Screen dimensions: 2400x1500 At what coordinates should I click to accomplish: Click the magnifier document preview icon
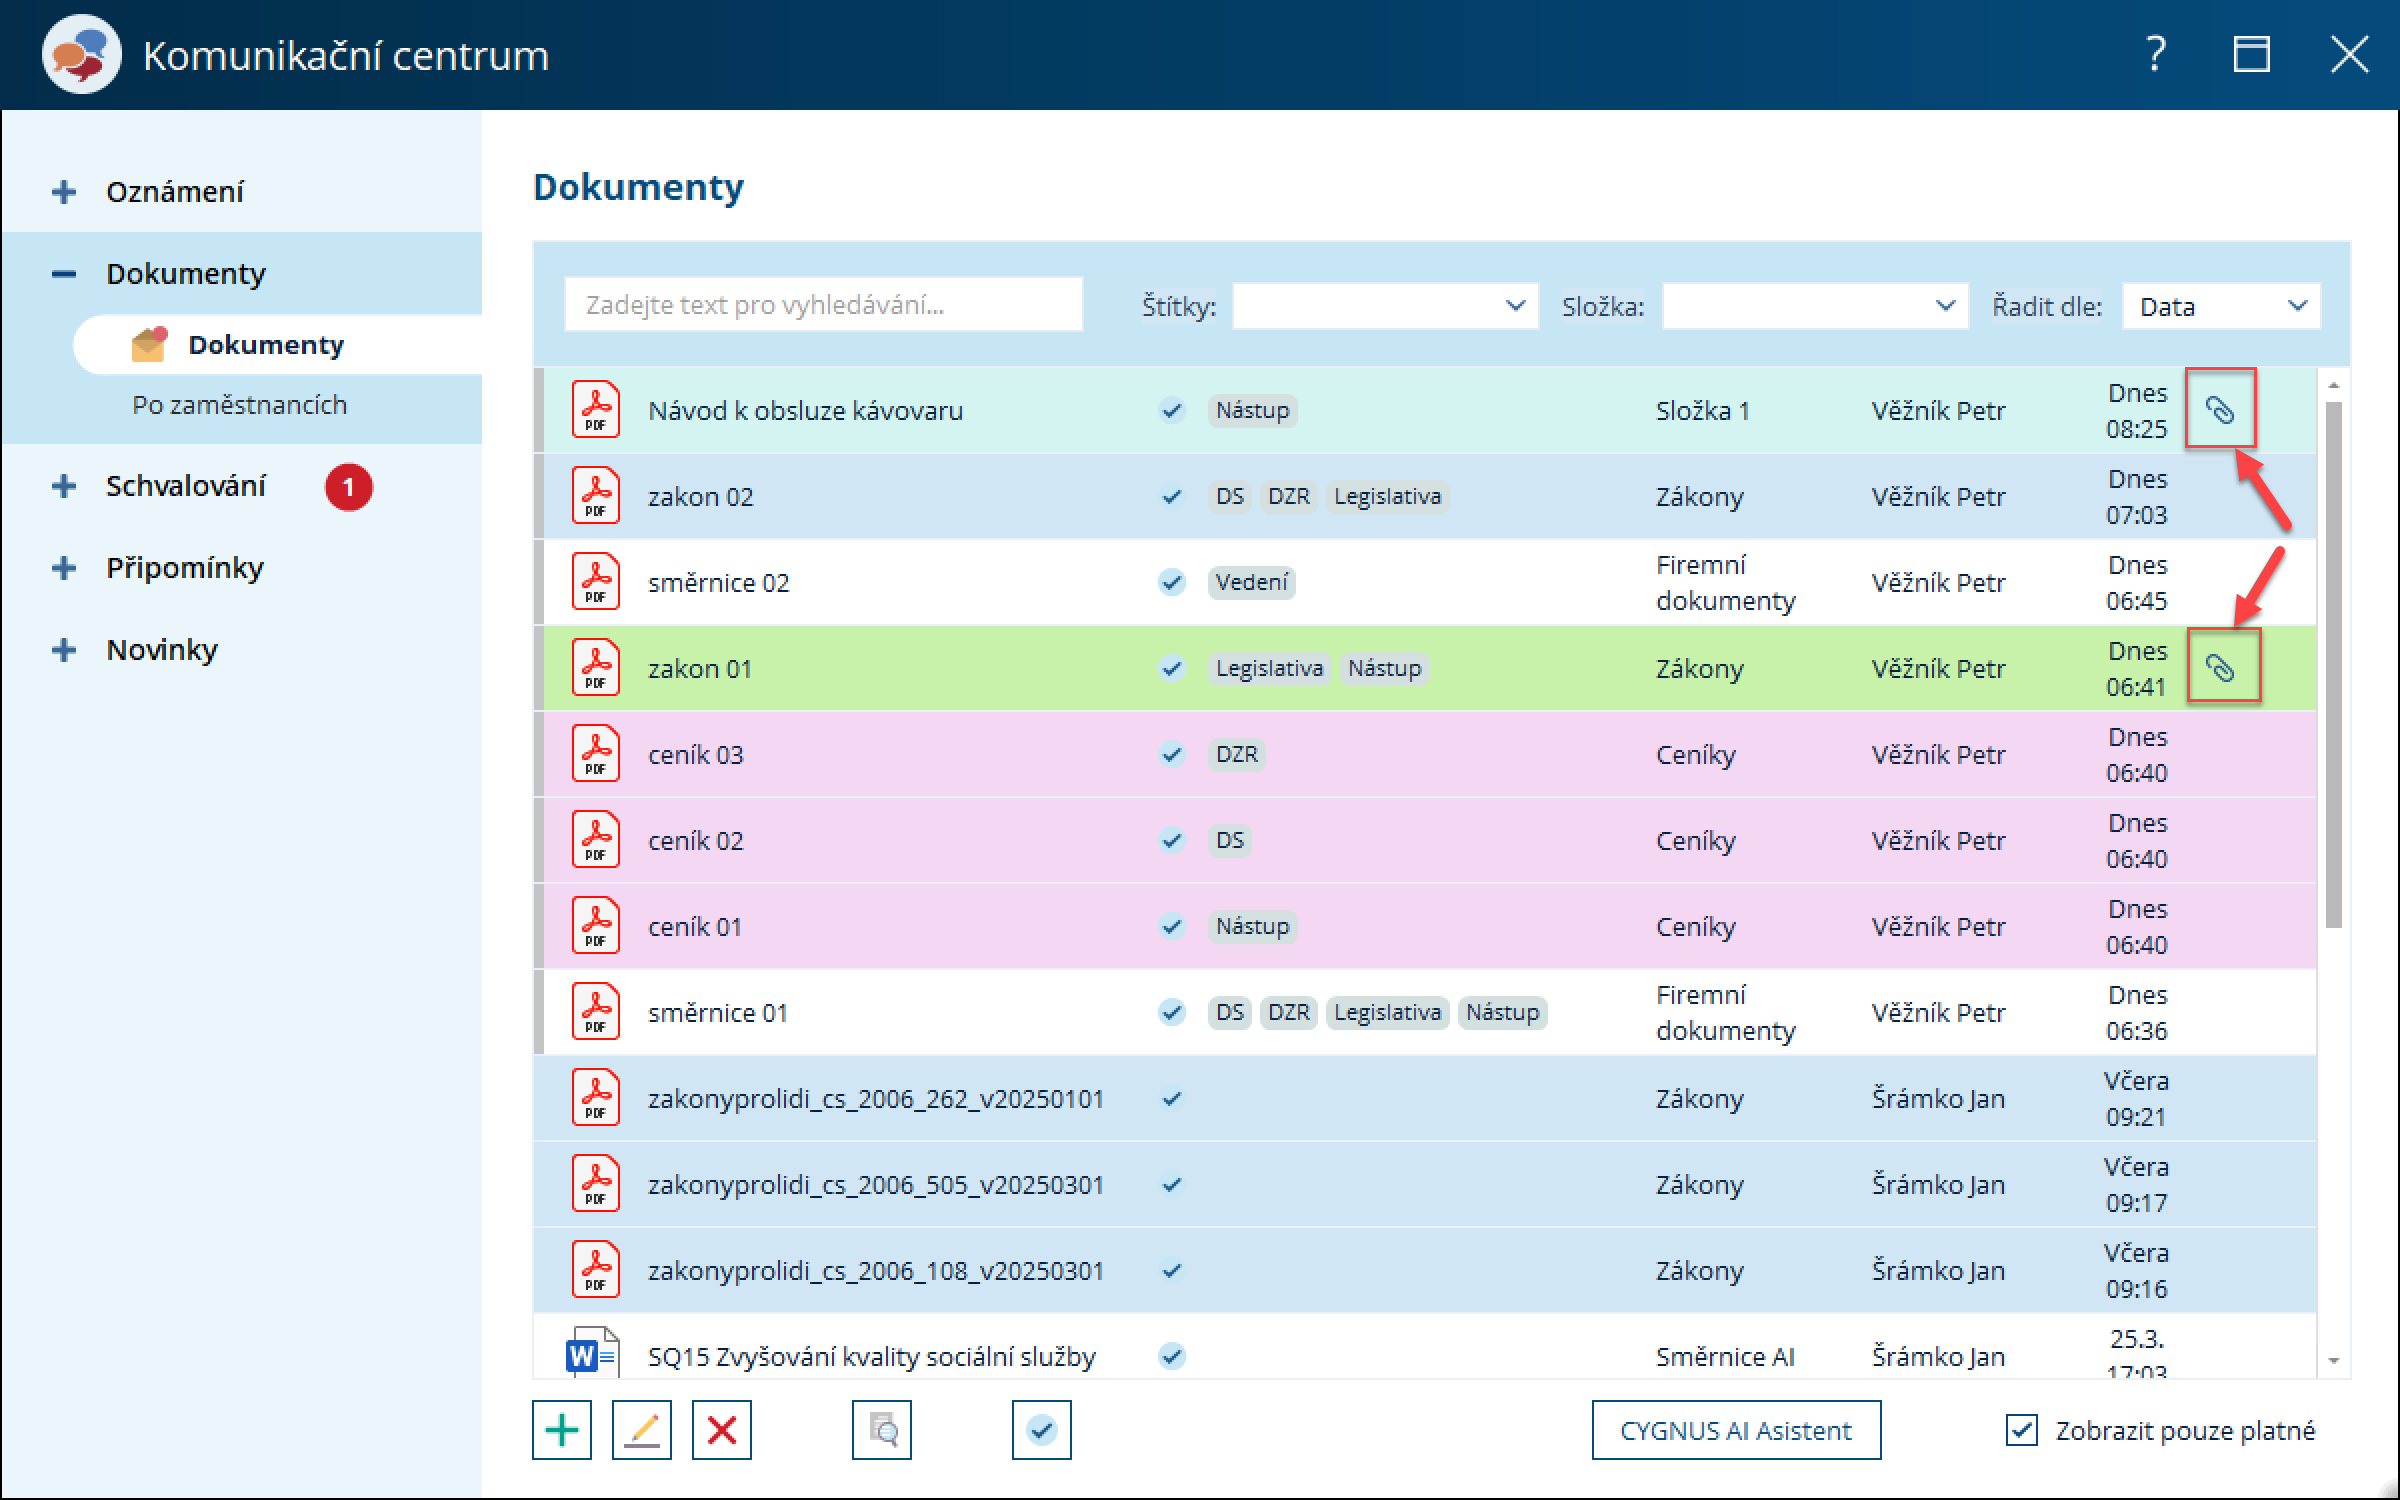tap(881, 1430)
